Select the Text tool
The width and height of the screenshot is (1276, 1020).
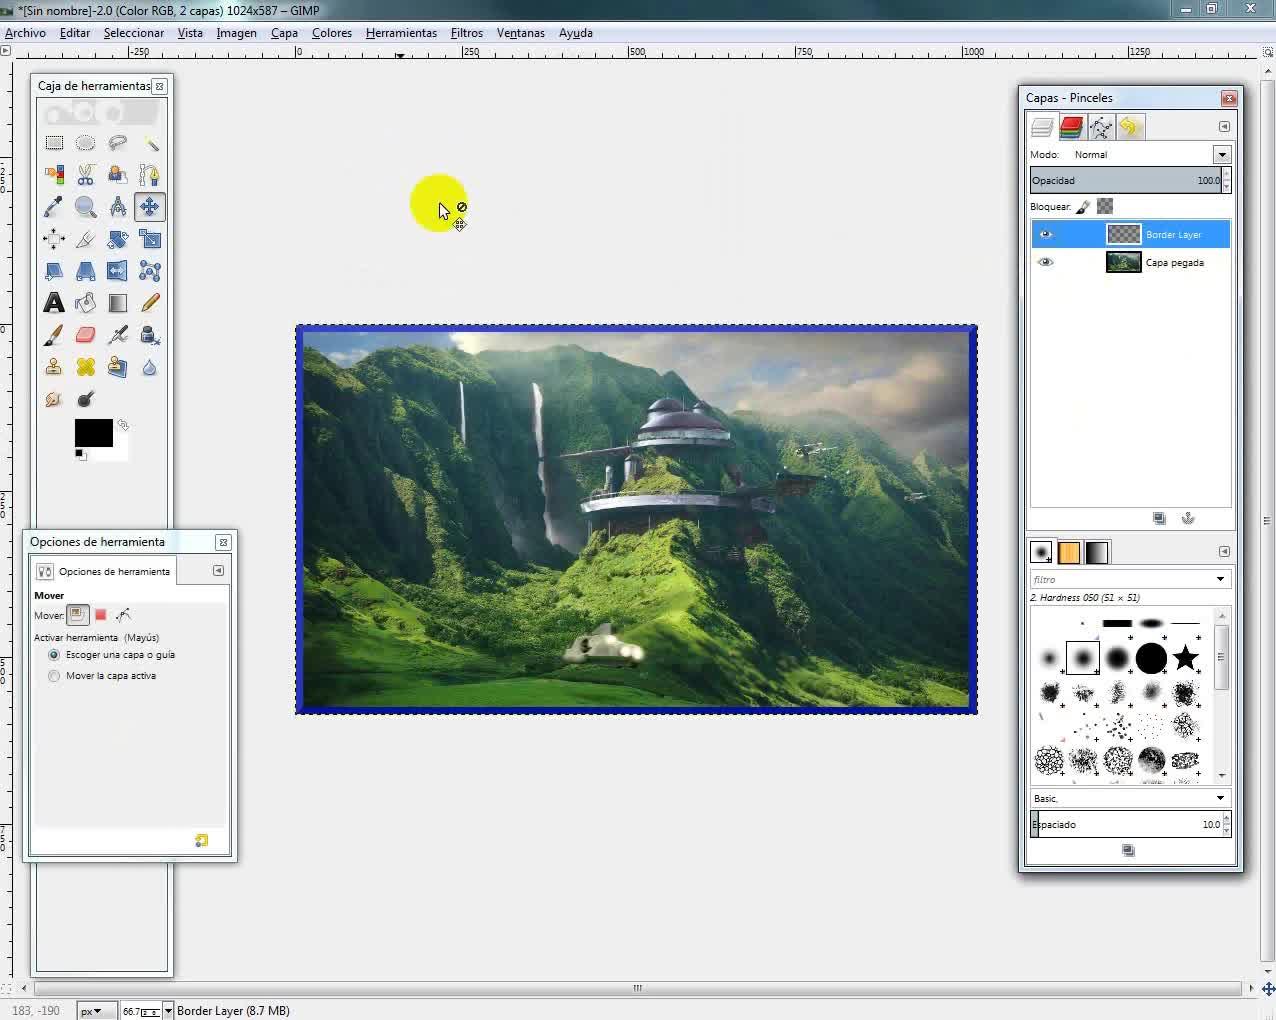point(54,303)
